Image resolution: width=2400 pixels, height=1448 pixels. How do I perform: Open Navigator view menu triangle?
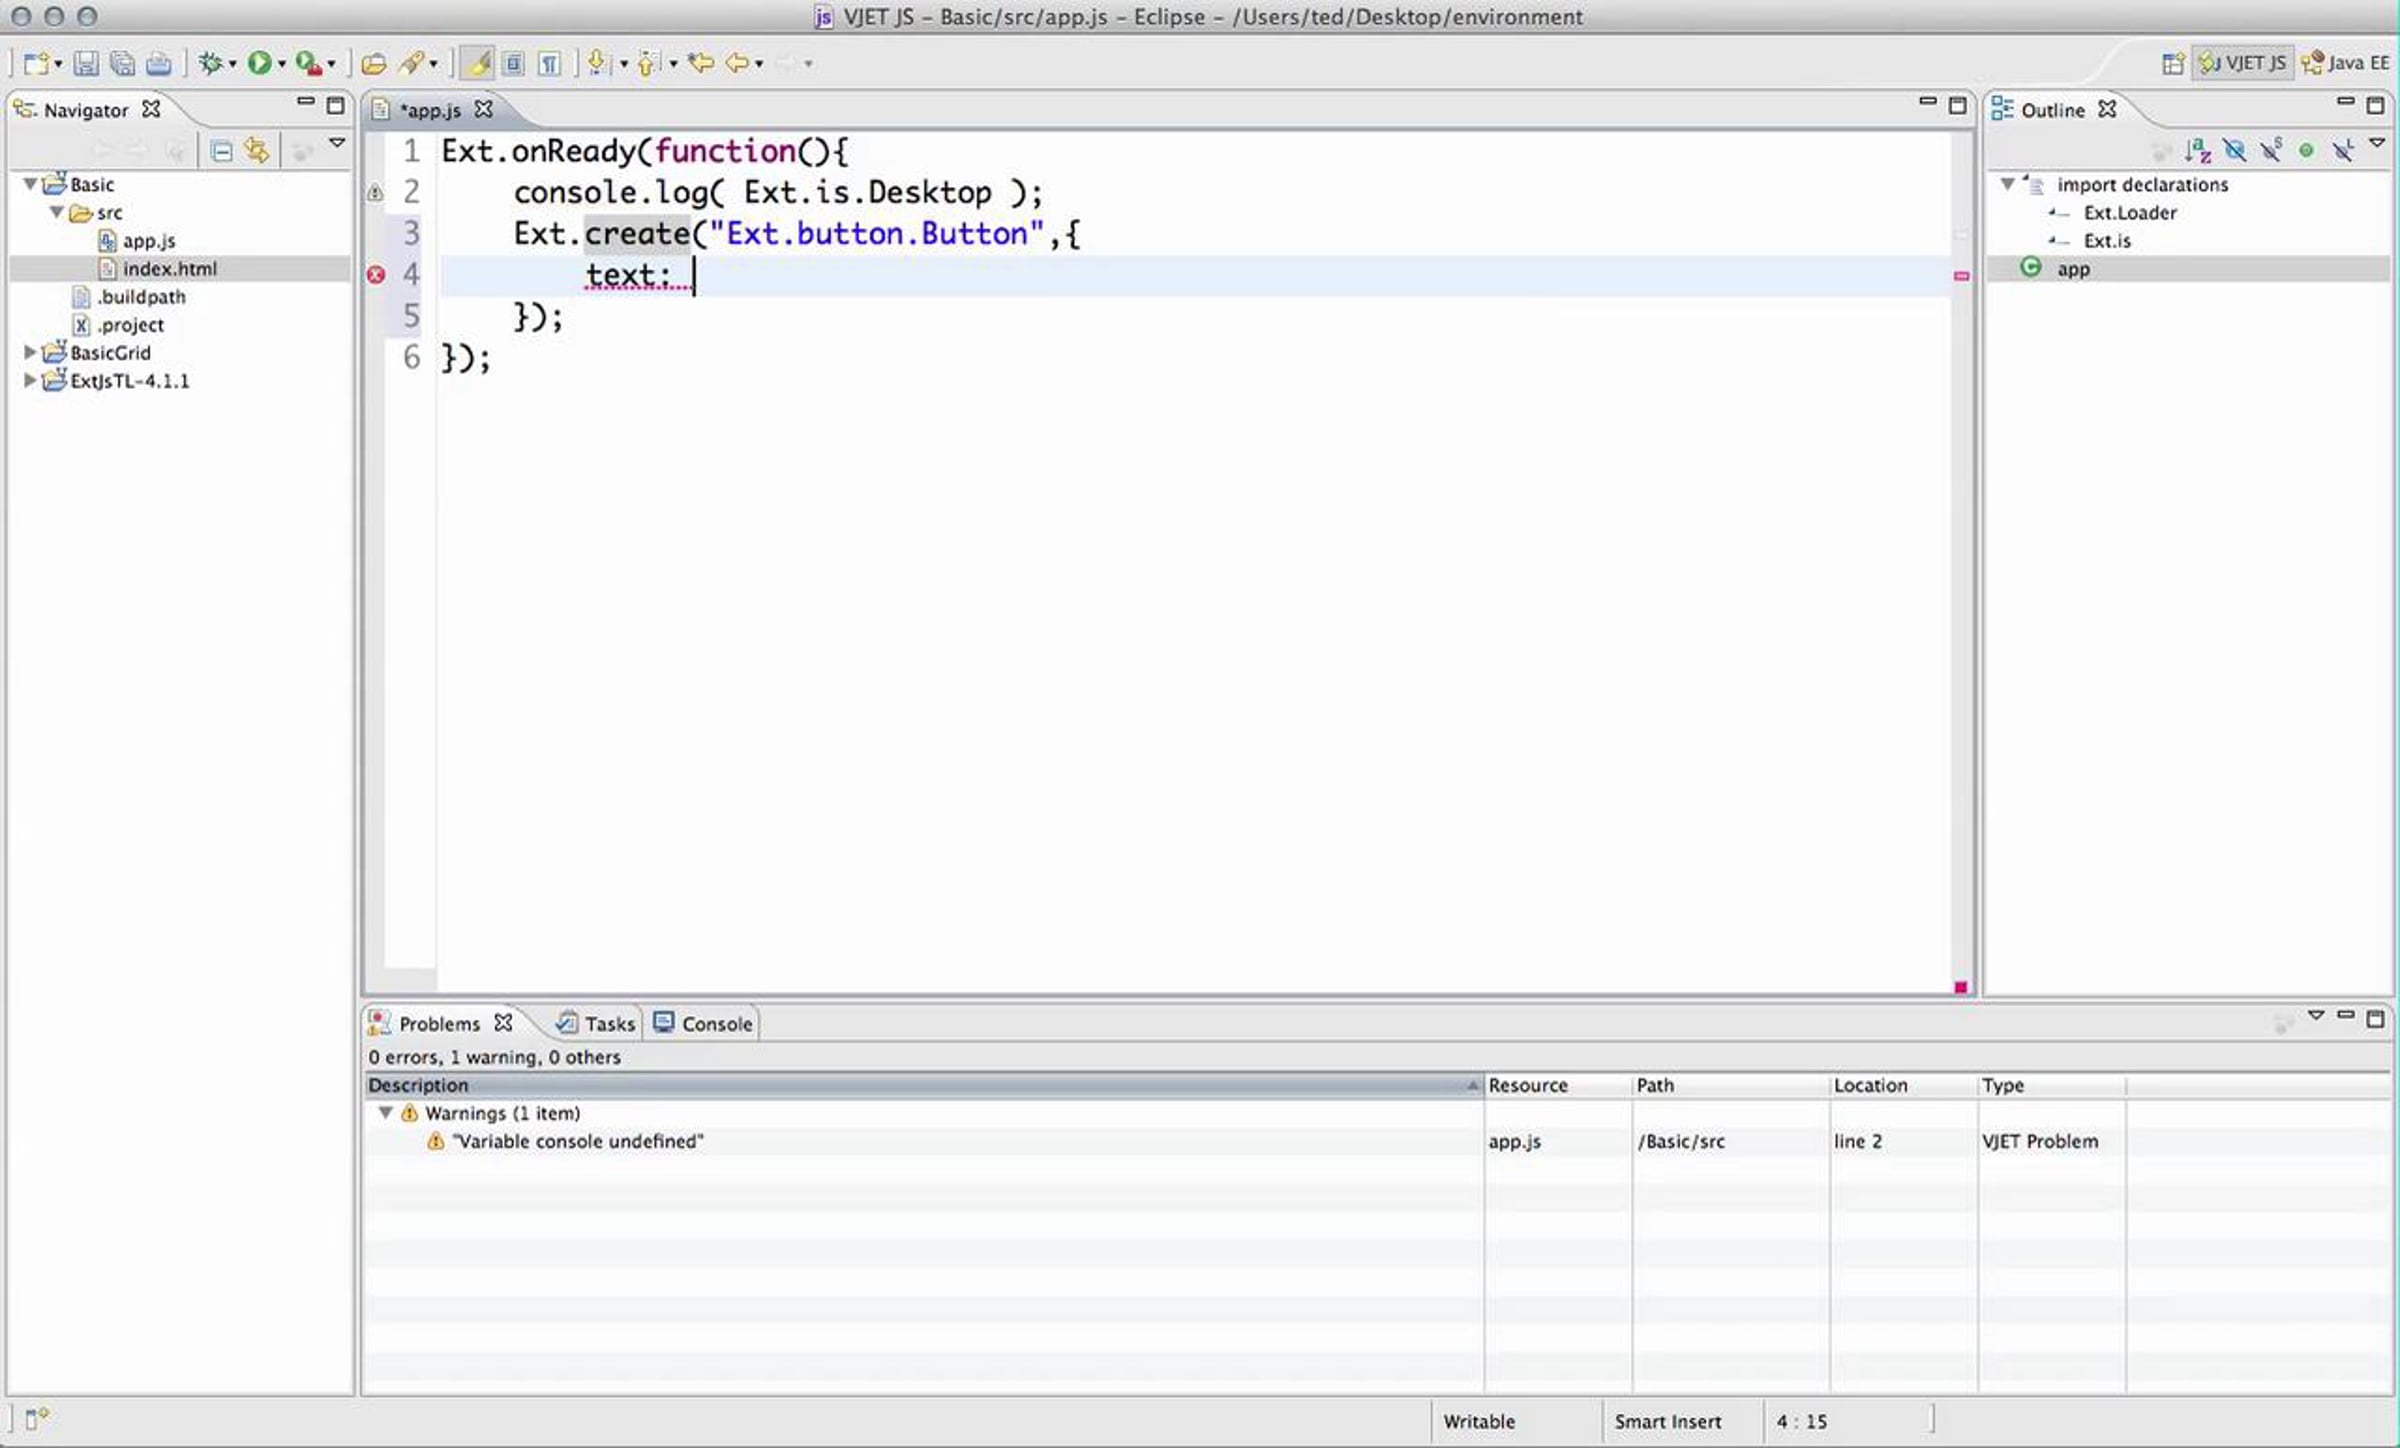[337, 144]
